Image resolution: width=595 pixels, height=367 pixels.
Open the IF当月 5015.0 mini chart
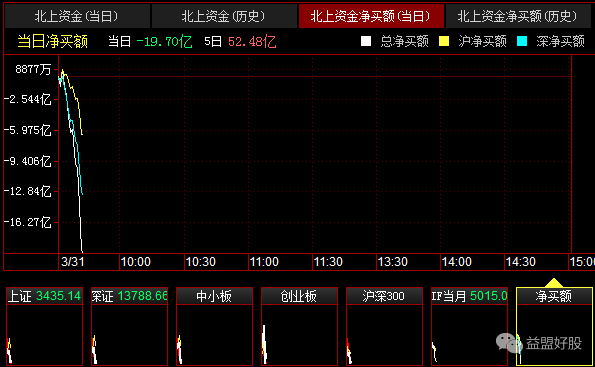point(469,326)
